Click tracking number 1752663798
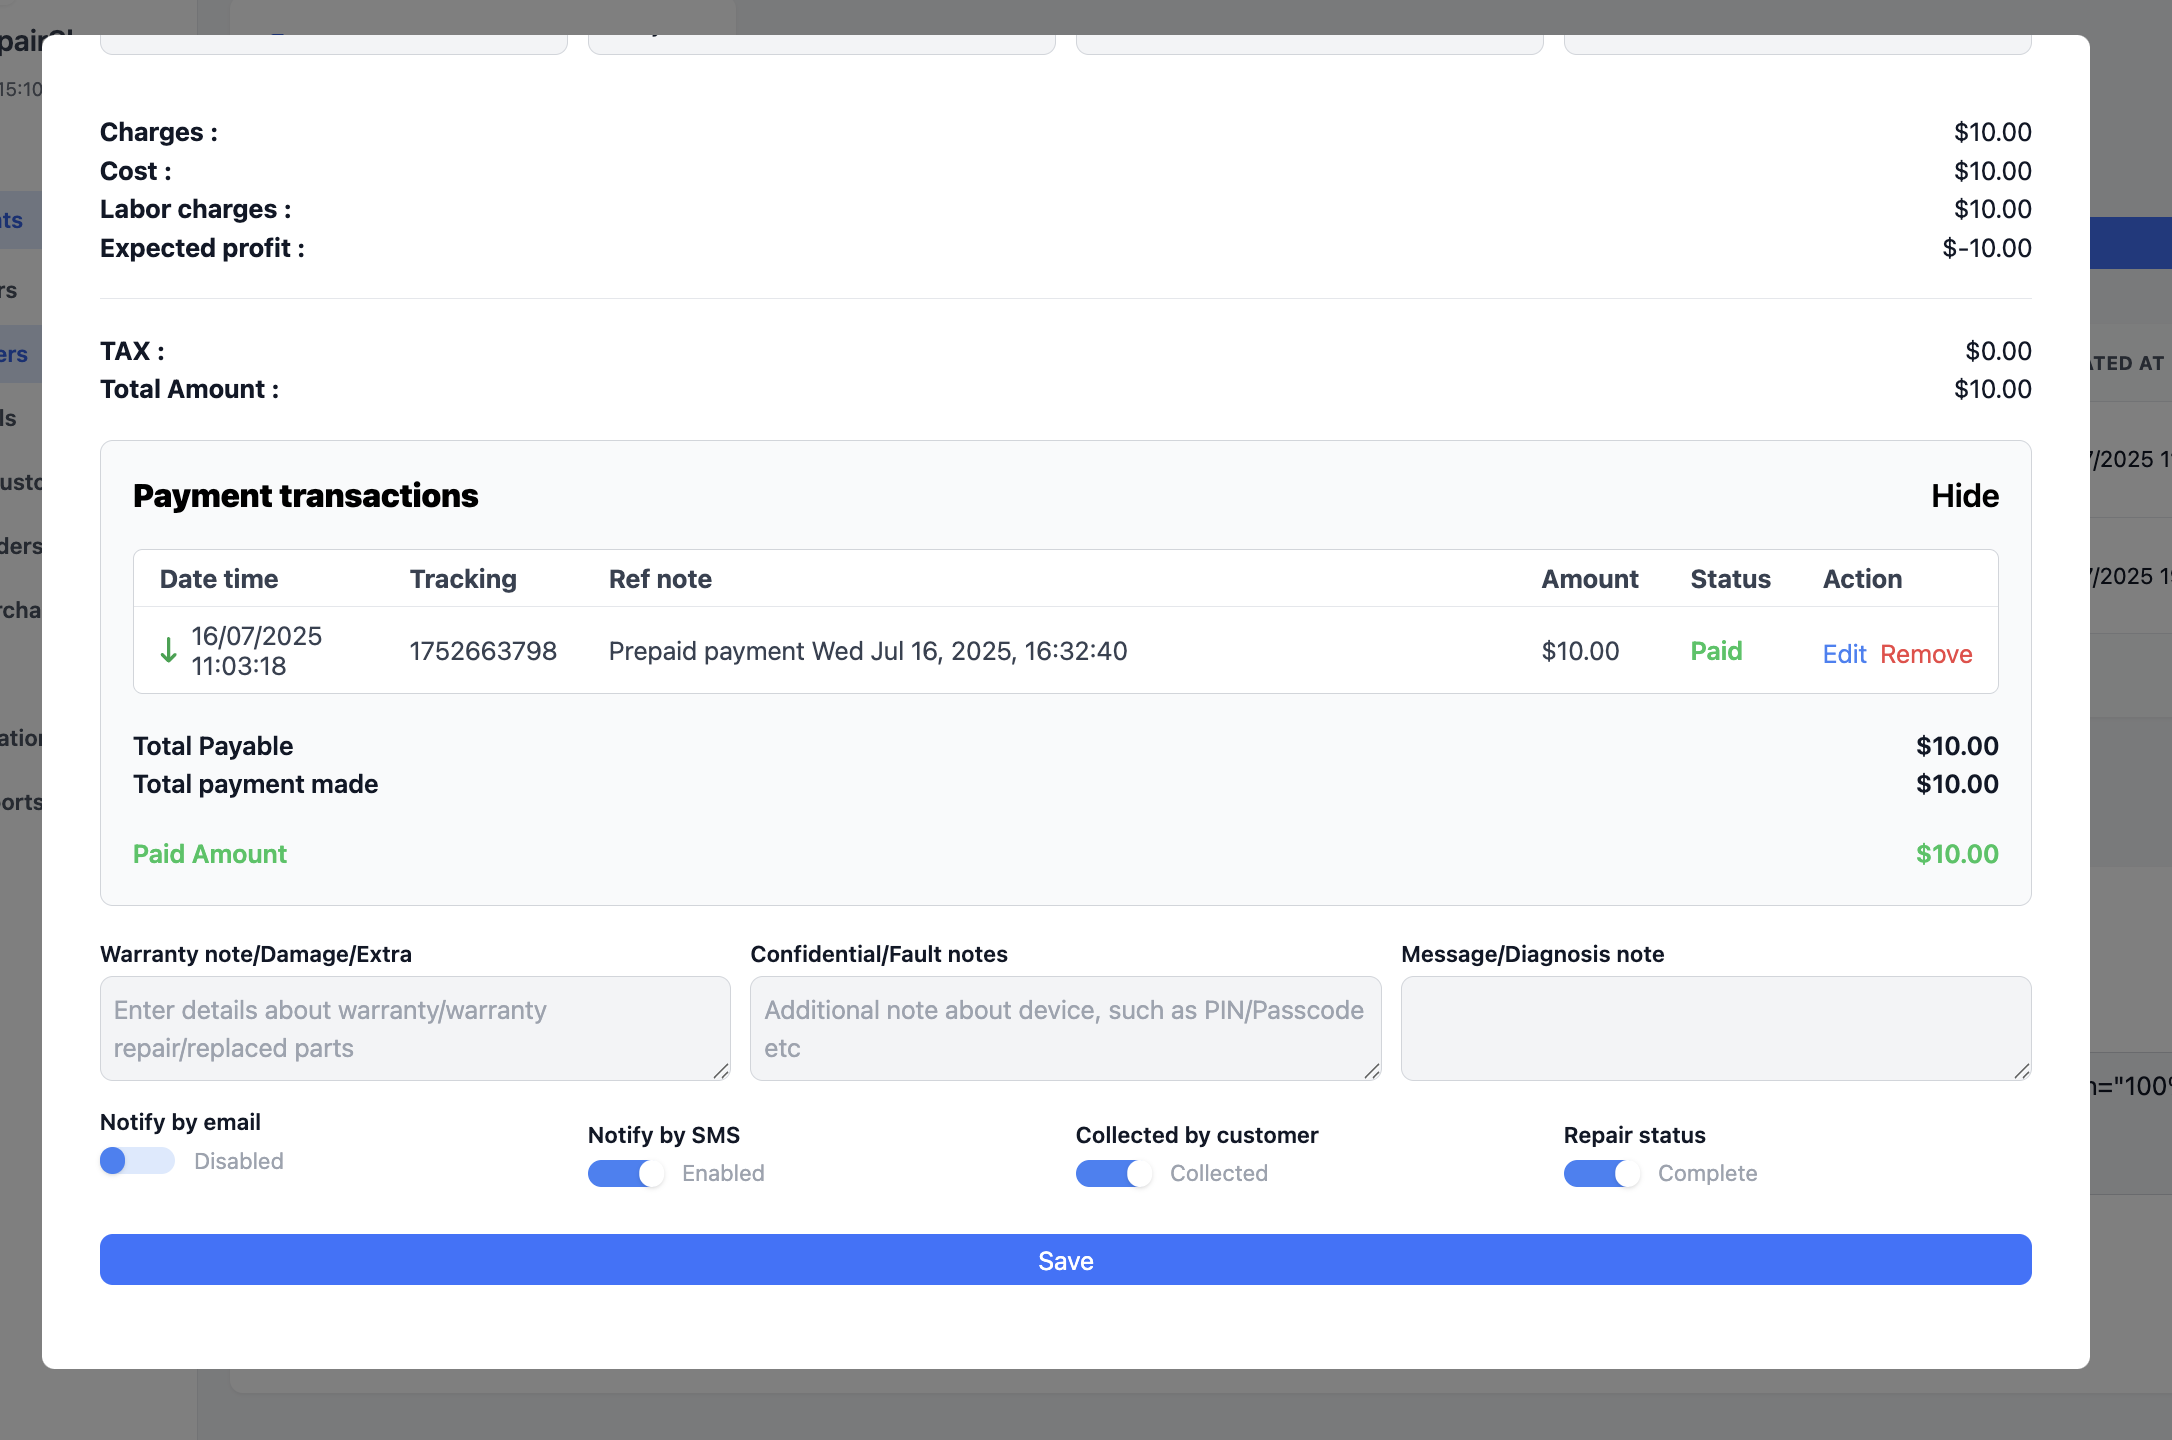The image size is (2172, 1440). (483, 651)
